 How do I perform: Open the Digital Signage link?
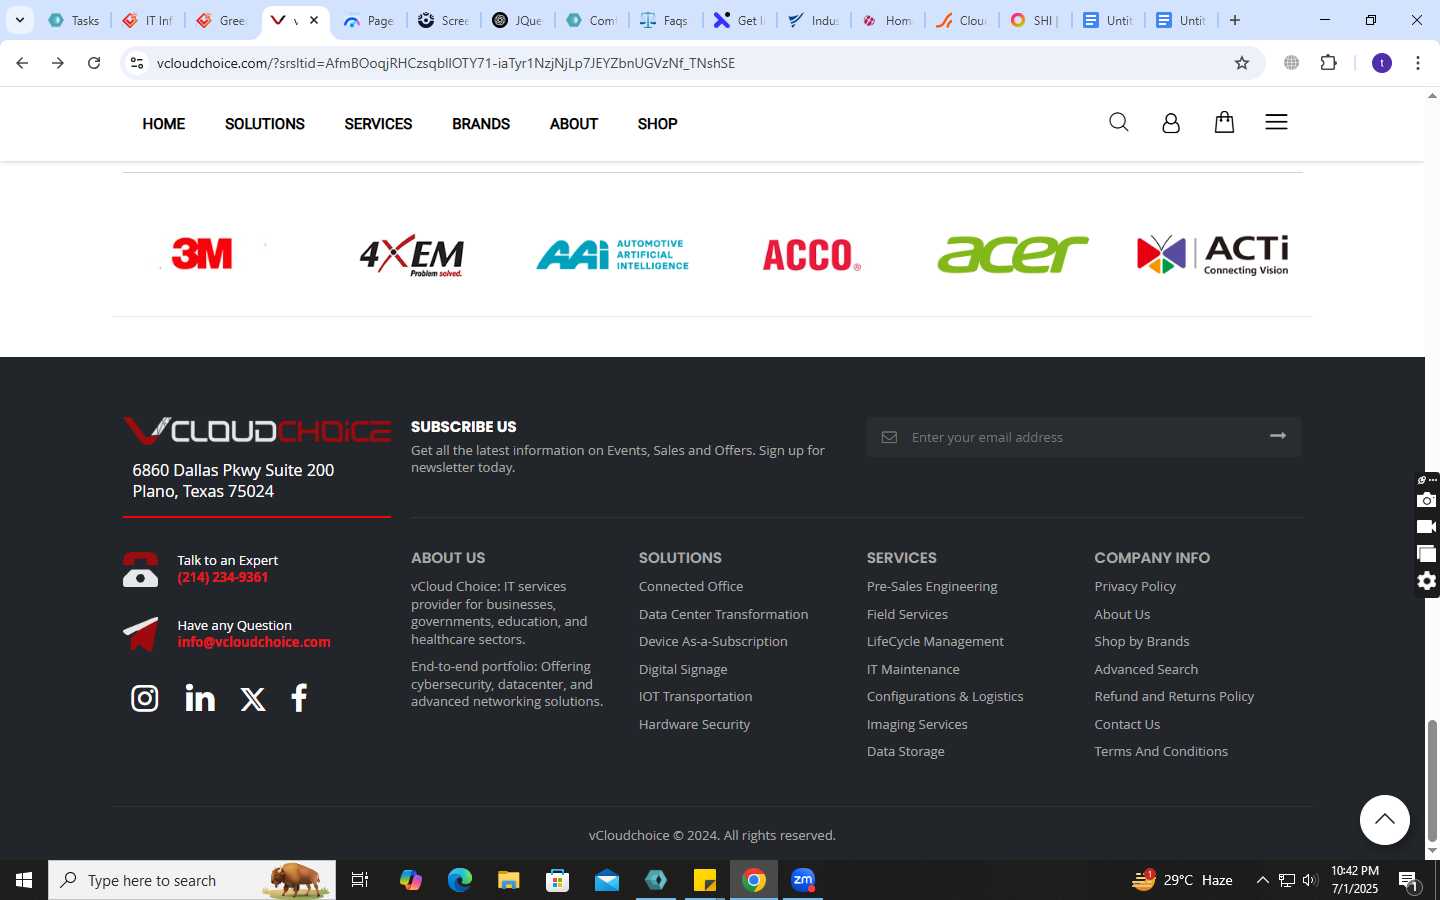click(683, 669)
